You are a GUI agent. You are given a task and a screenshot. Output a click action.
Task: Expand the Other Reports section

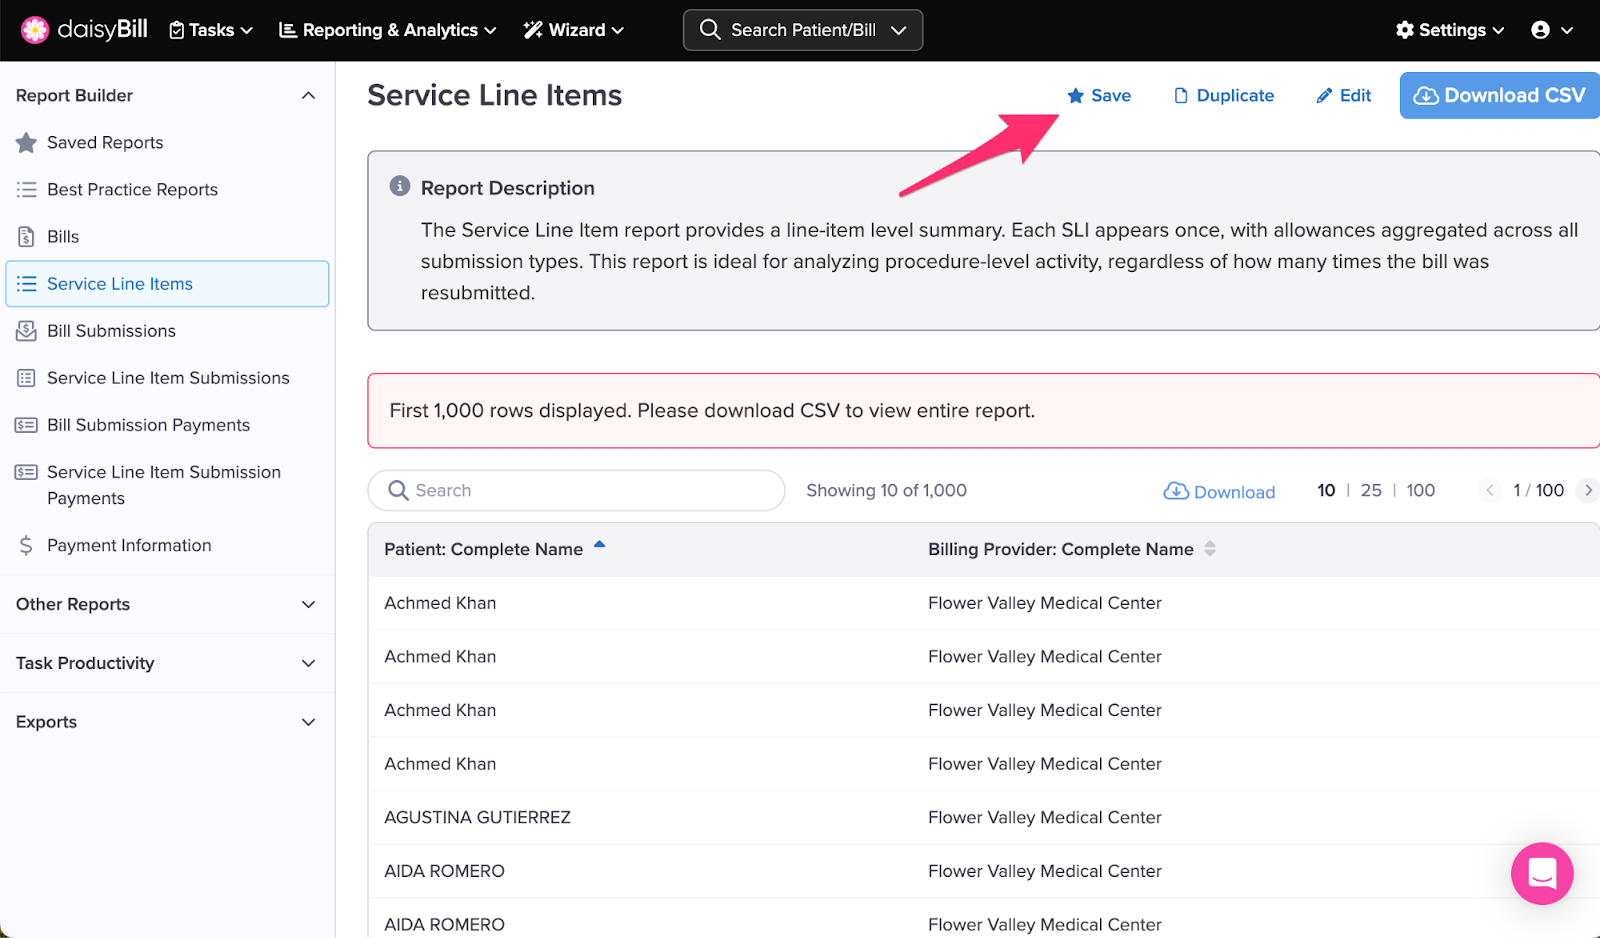[x=308, y=605]
